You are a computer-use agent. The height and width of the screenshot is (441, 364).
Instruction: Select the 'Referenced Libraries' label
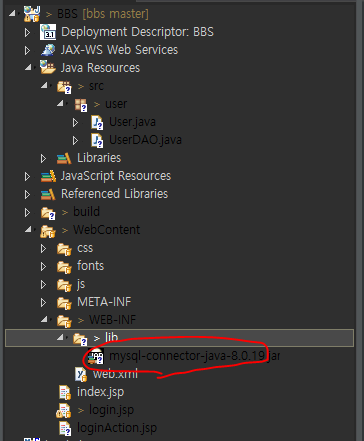click(114, 194)
